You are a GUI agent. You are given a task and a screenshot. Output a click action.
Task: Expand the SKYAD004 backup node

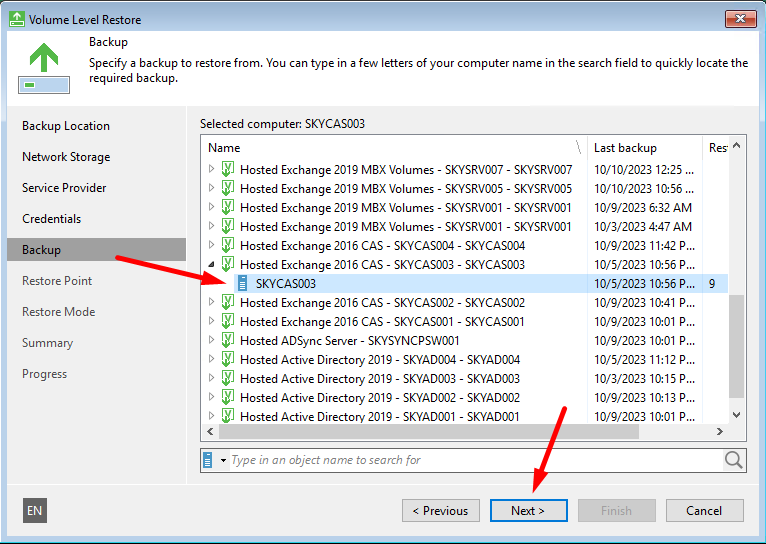(212, 359)
